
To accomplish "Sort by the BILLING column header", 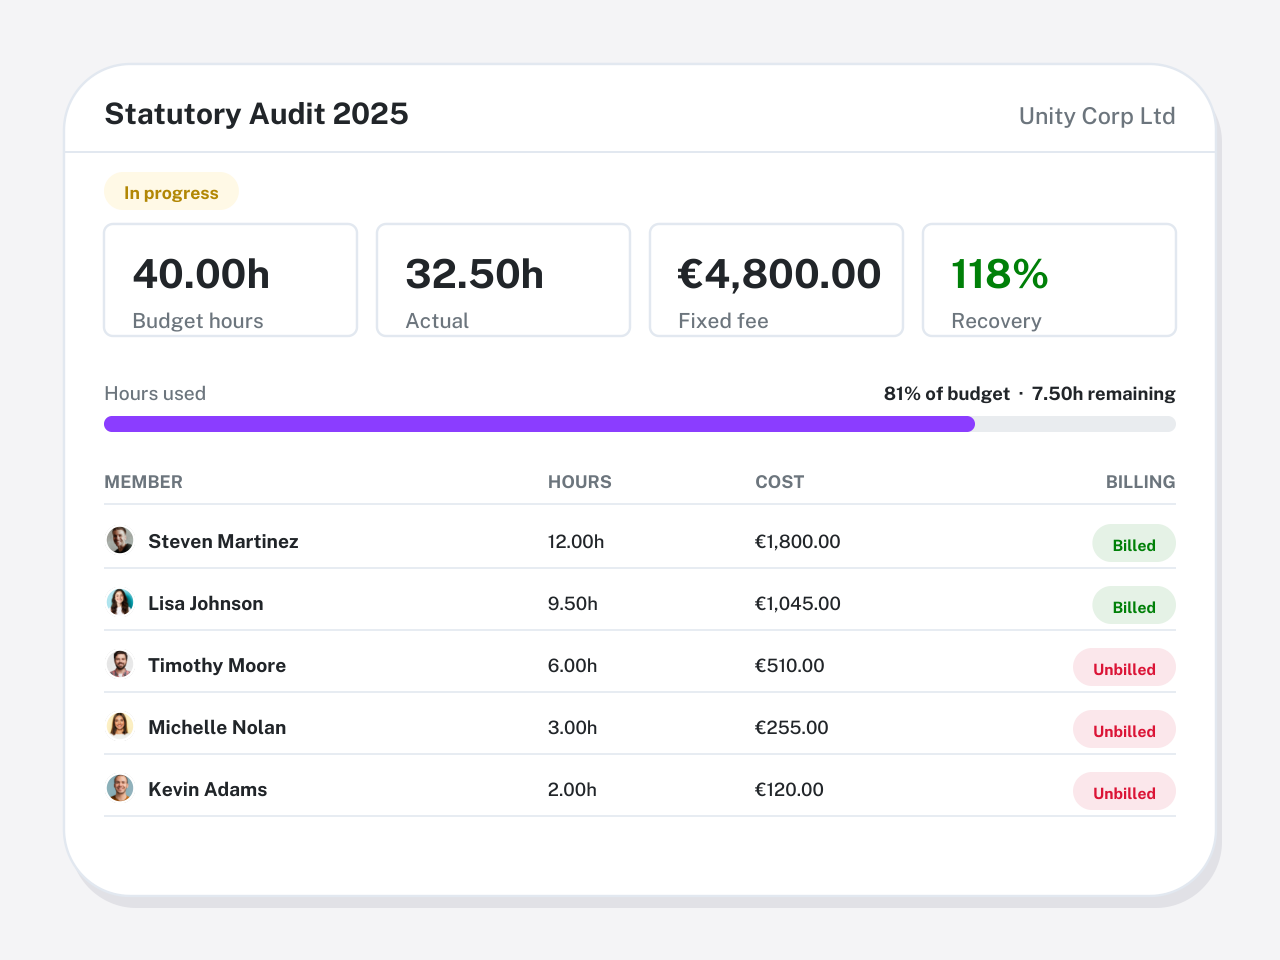I will point(1141,482).
